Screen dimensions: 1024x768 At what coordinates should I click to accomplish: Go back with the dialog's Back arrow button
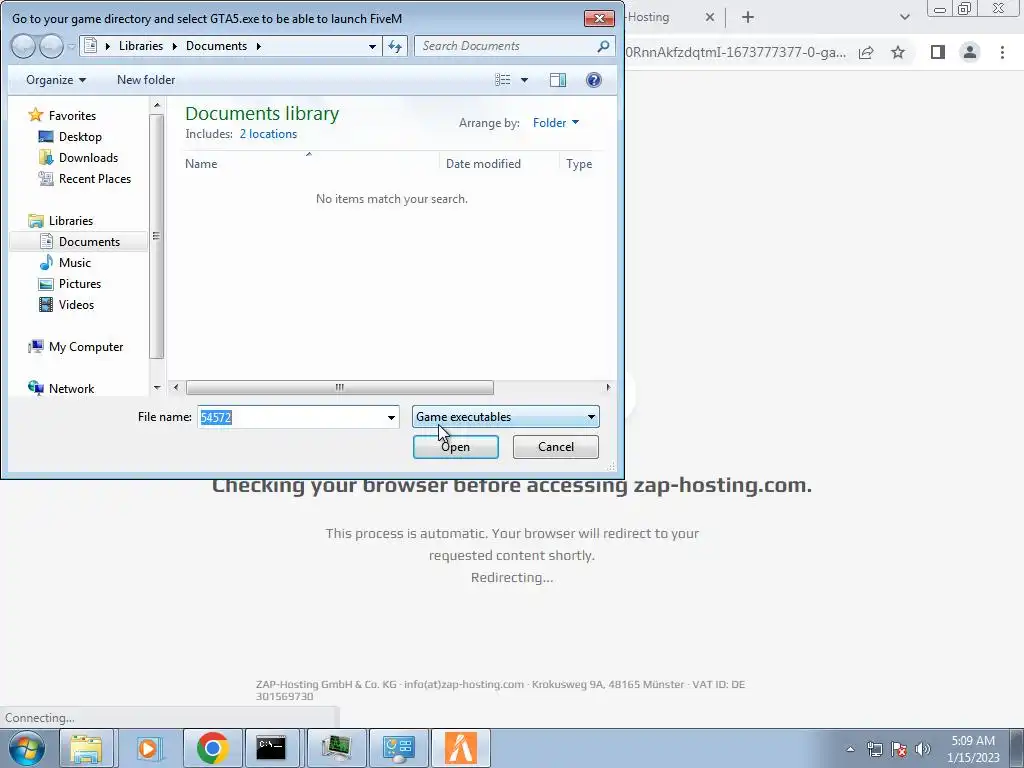pos(23,46)
